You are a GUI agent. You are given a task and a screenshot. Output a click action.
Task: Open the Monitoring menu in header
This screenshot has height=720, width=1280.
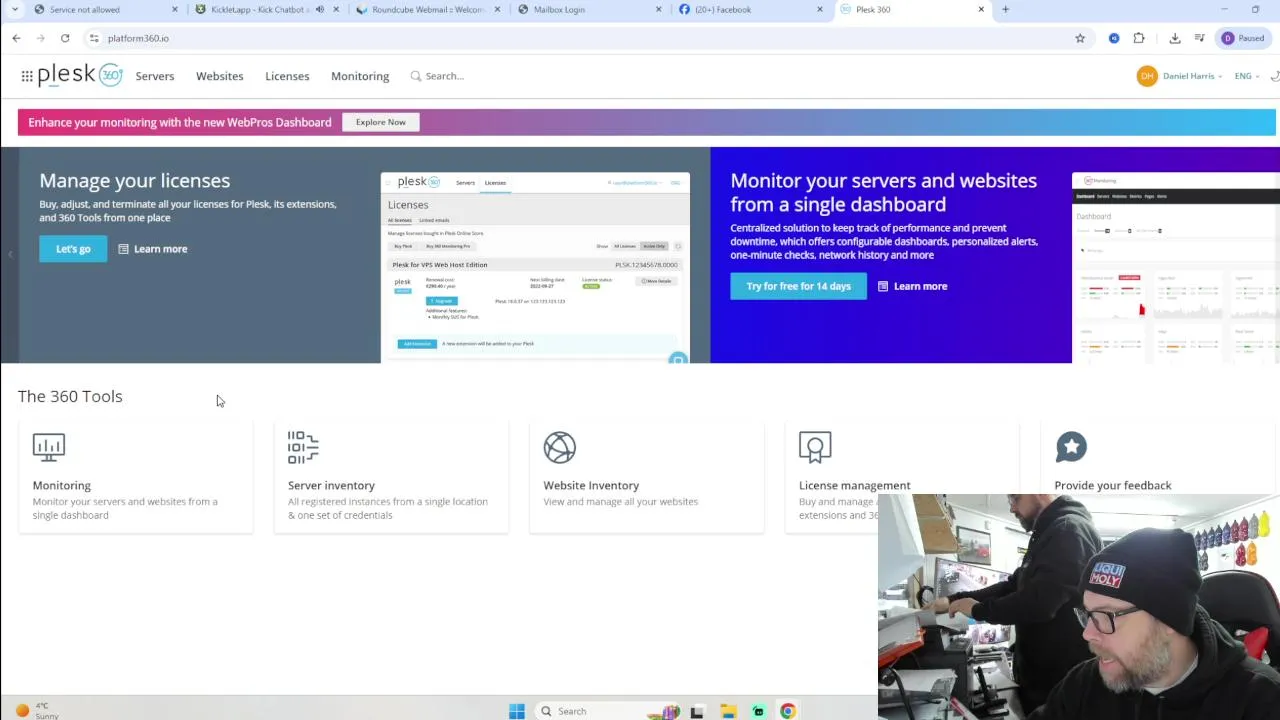coord(360,76)
